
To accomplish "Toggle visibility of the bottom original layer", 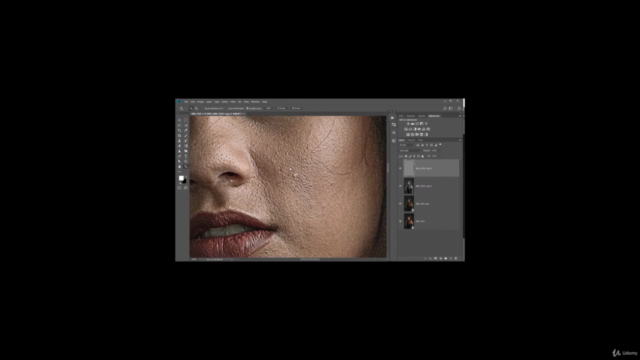I will (400, 221).
